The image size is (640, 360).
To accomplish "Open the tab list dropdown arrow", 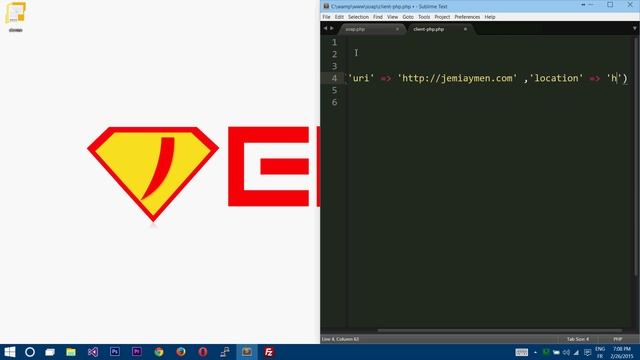I will pos(635,29).
